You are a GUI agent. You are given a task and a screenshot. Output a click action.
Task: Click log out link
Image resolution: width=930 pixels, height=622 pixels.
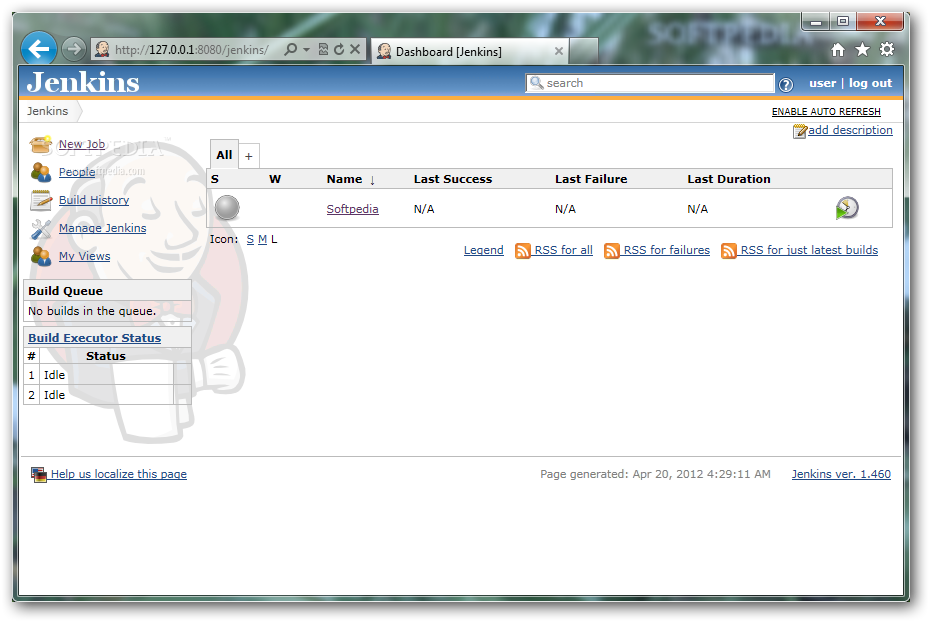click(x=870, y=84)
